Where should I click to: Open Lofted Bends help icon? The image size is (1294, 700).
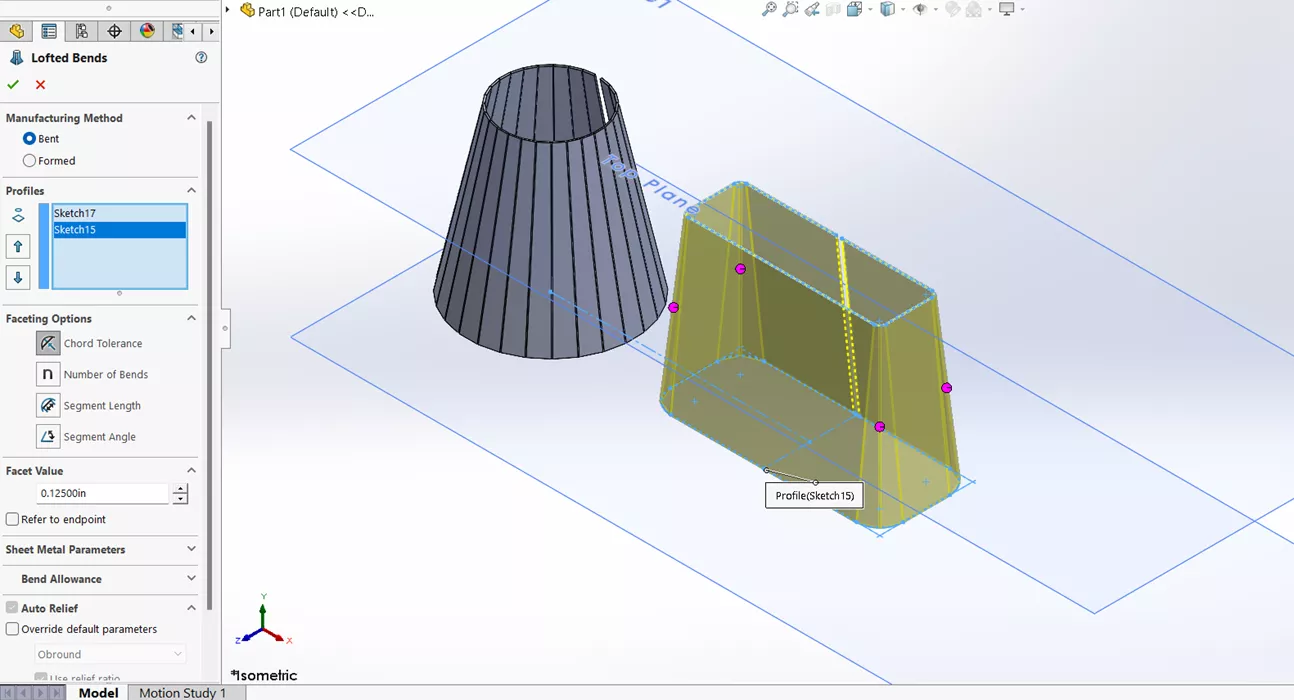(201, 58)
